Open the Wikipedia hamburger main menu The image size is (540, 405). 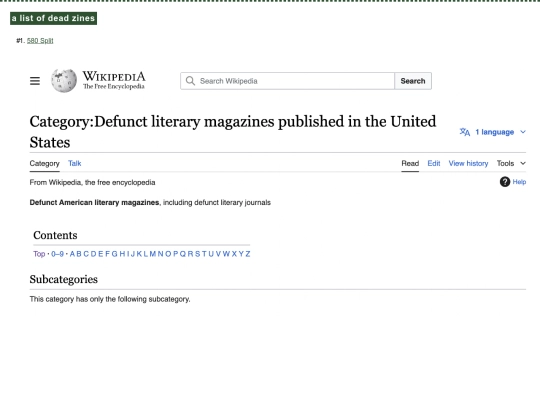pyautogui.click(x=35, y=81)
